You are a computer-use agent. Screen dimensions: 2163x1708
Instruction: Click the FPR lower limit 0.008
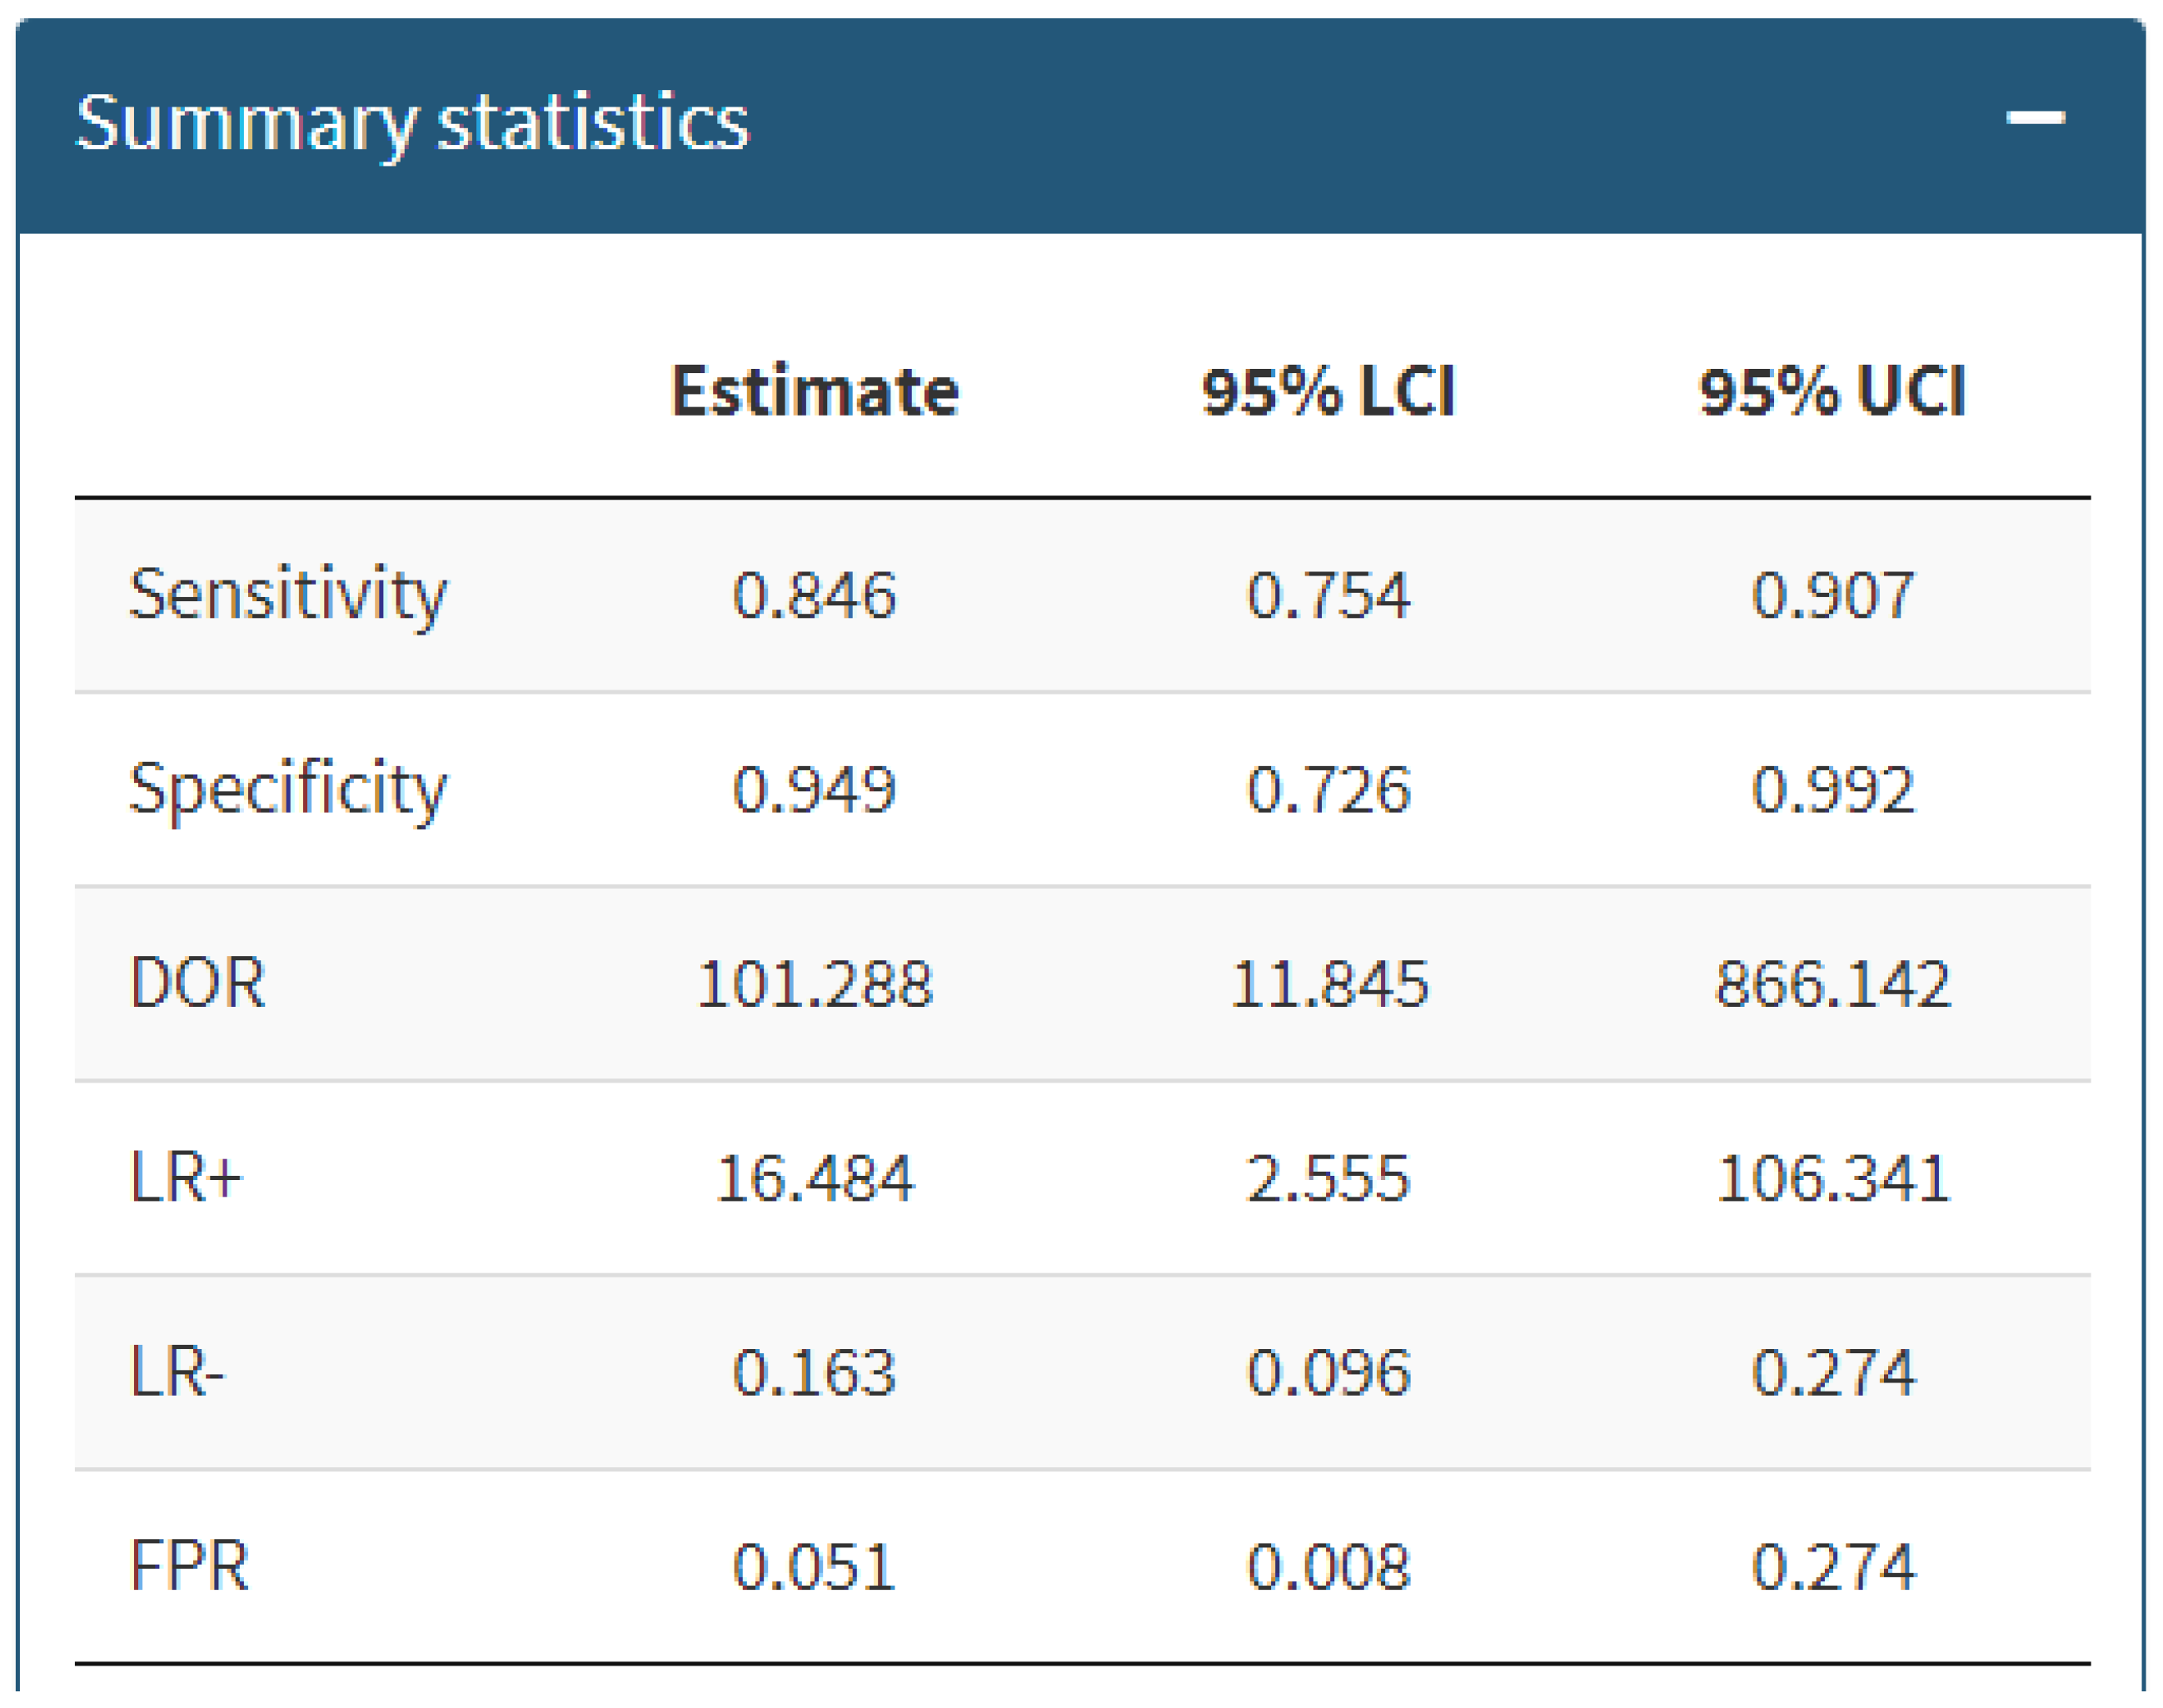[1328, 1566]
